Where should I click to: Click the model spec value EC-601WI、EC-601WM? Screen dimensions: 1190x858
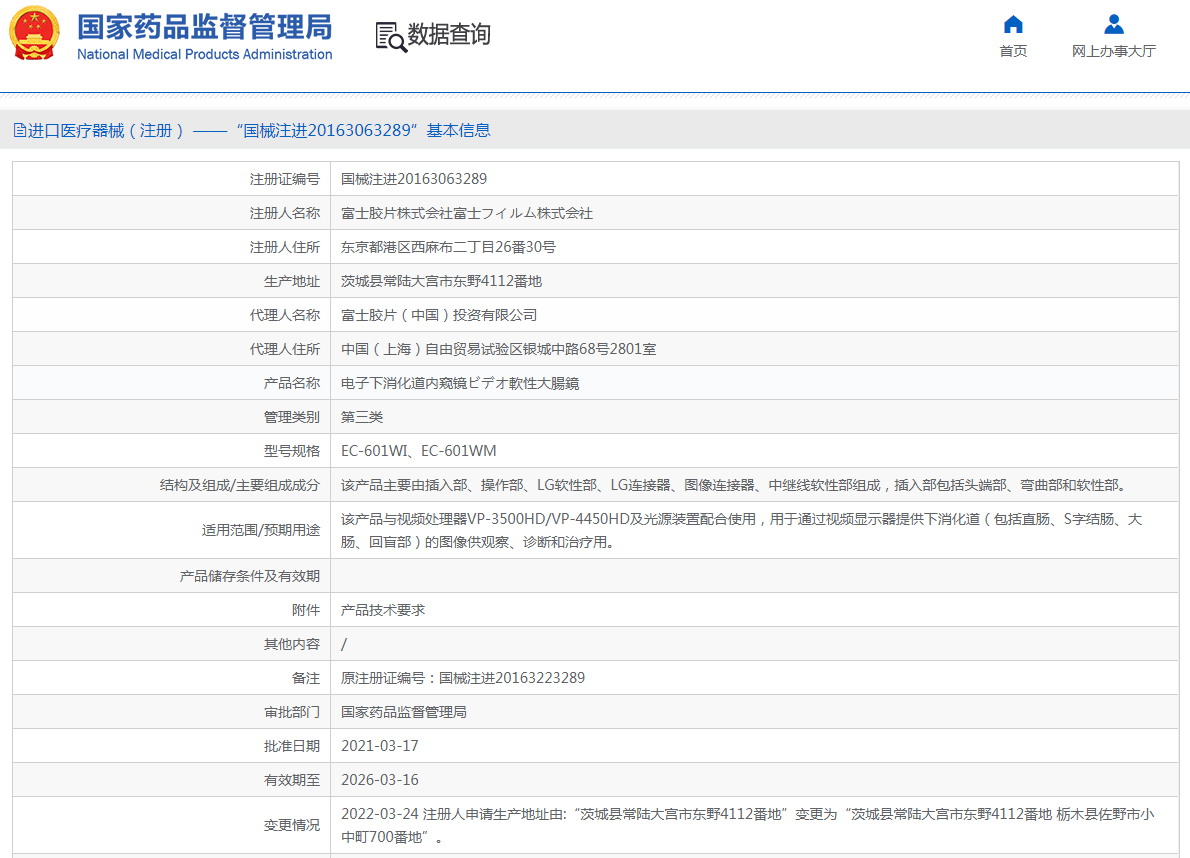pos(418,451)
